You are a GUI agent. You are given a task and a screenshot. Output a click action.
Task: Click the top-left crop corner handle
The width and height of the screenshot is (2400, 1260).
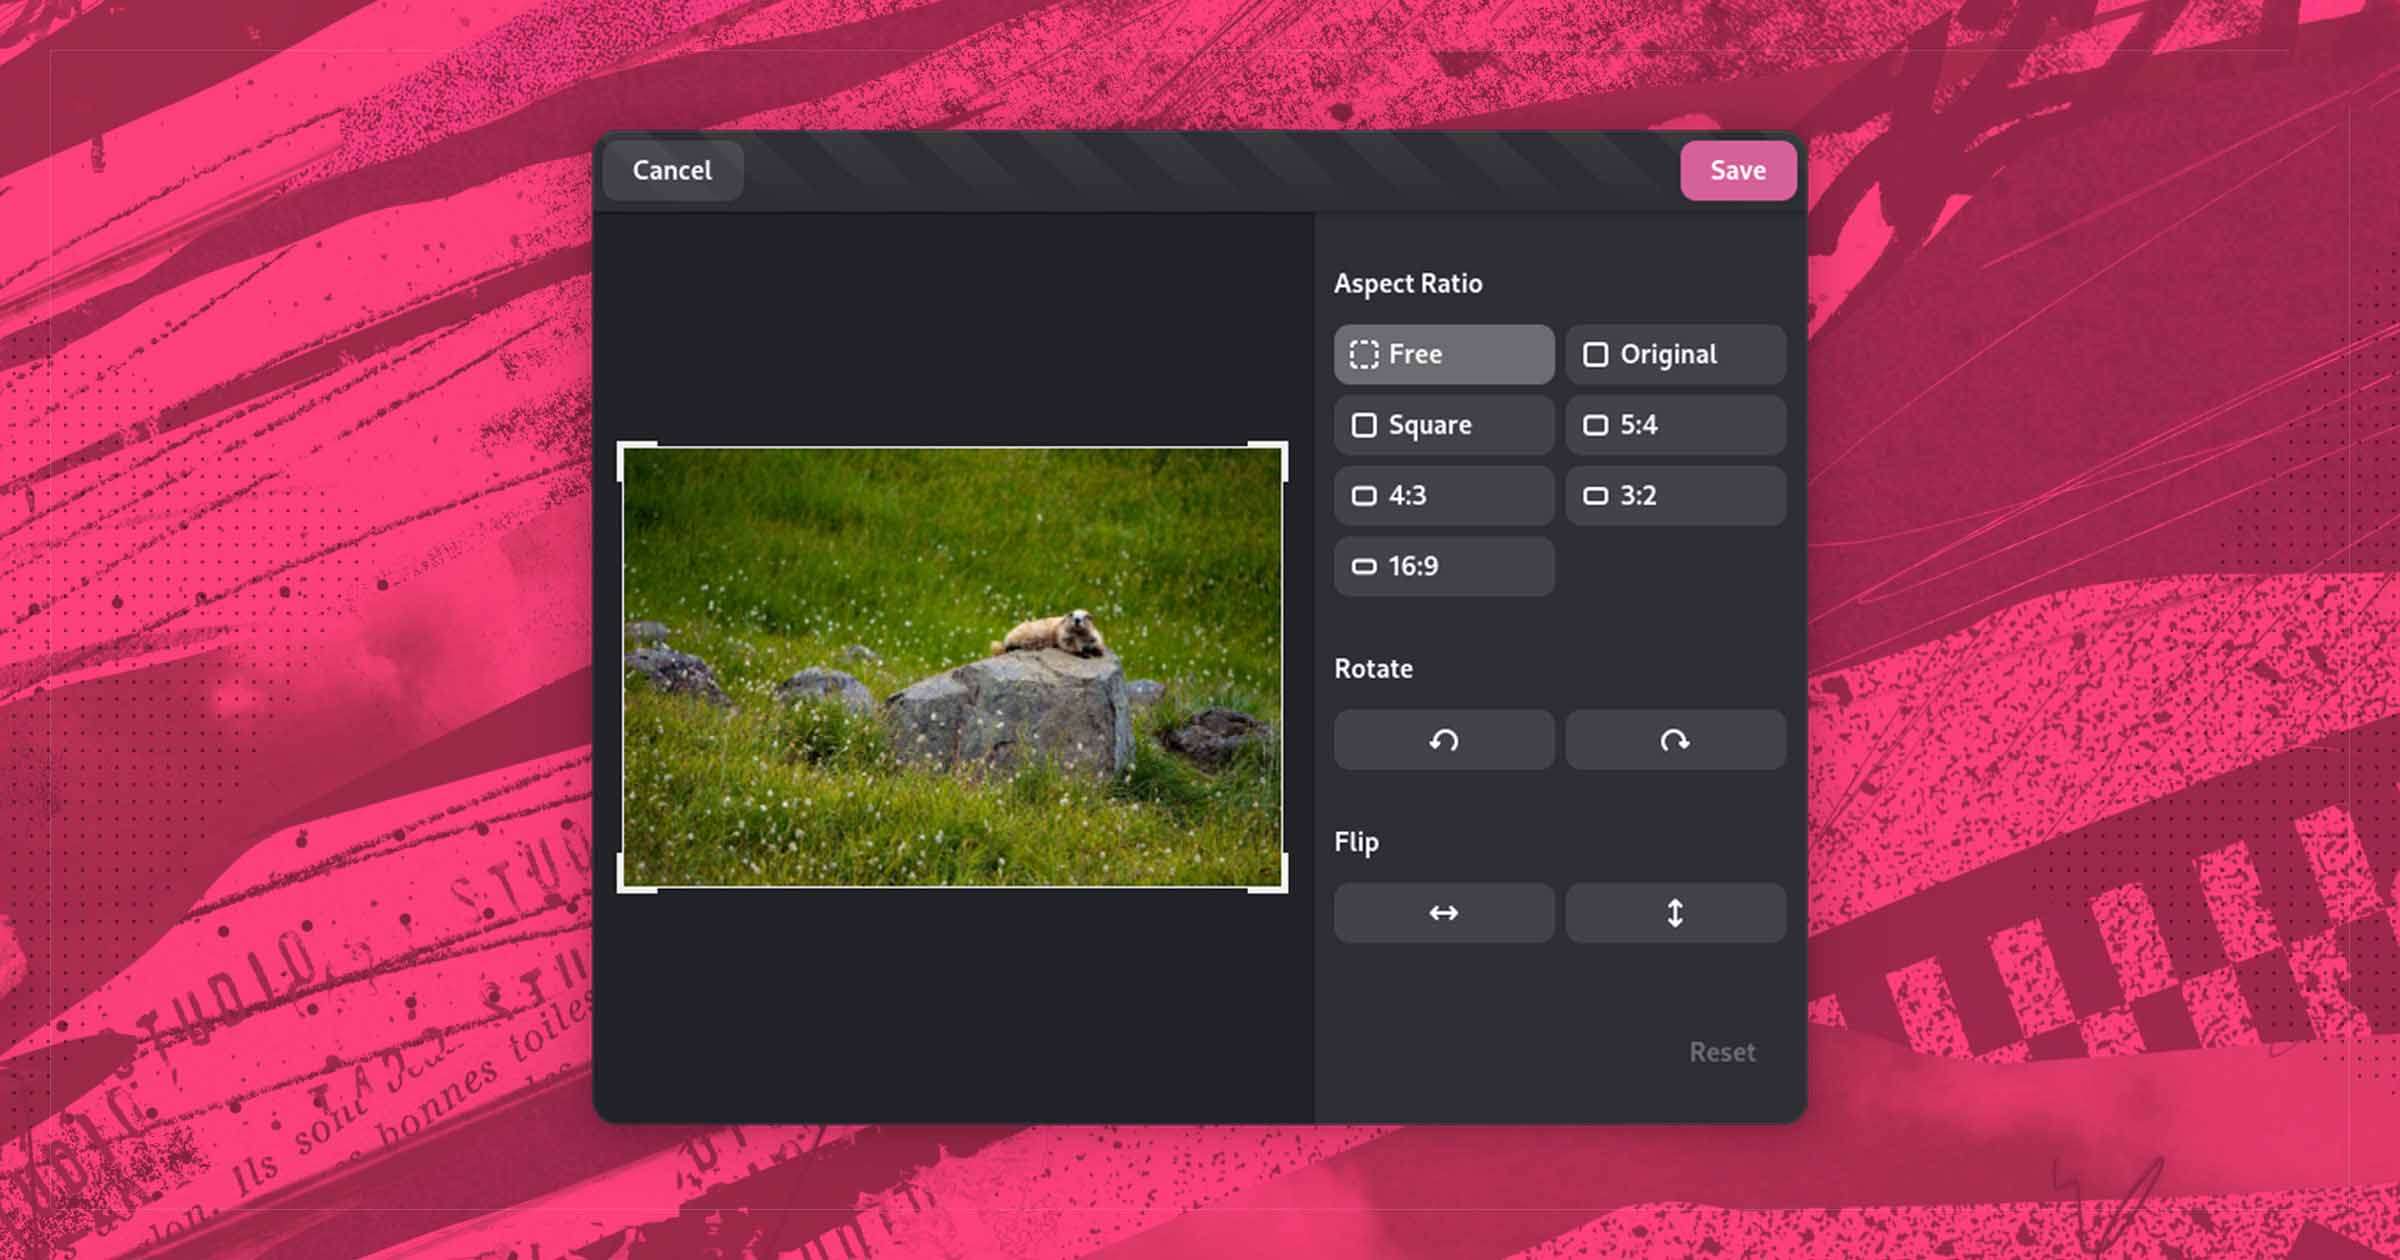click(623, 448)
